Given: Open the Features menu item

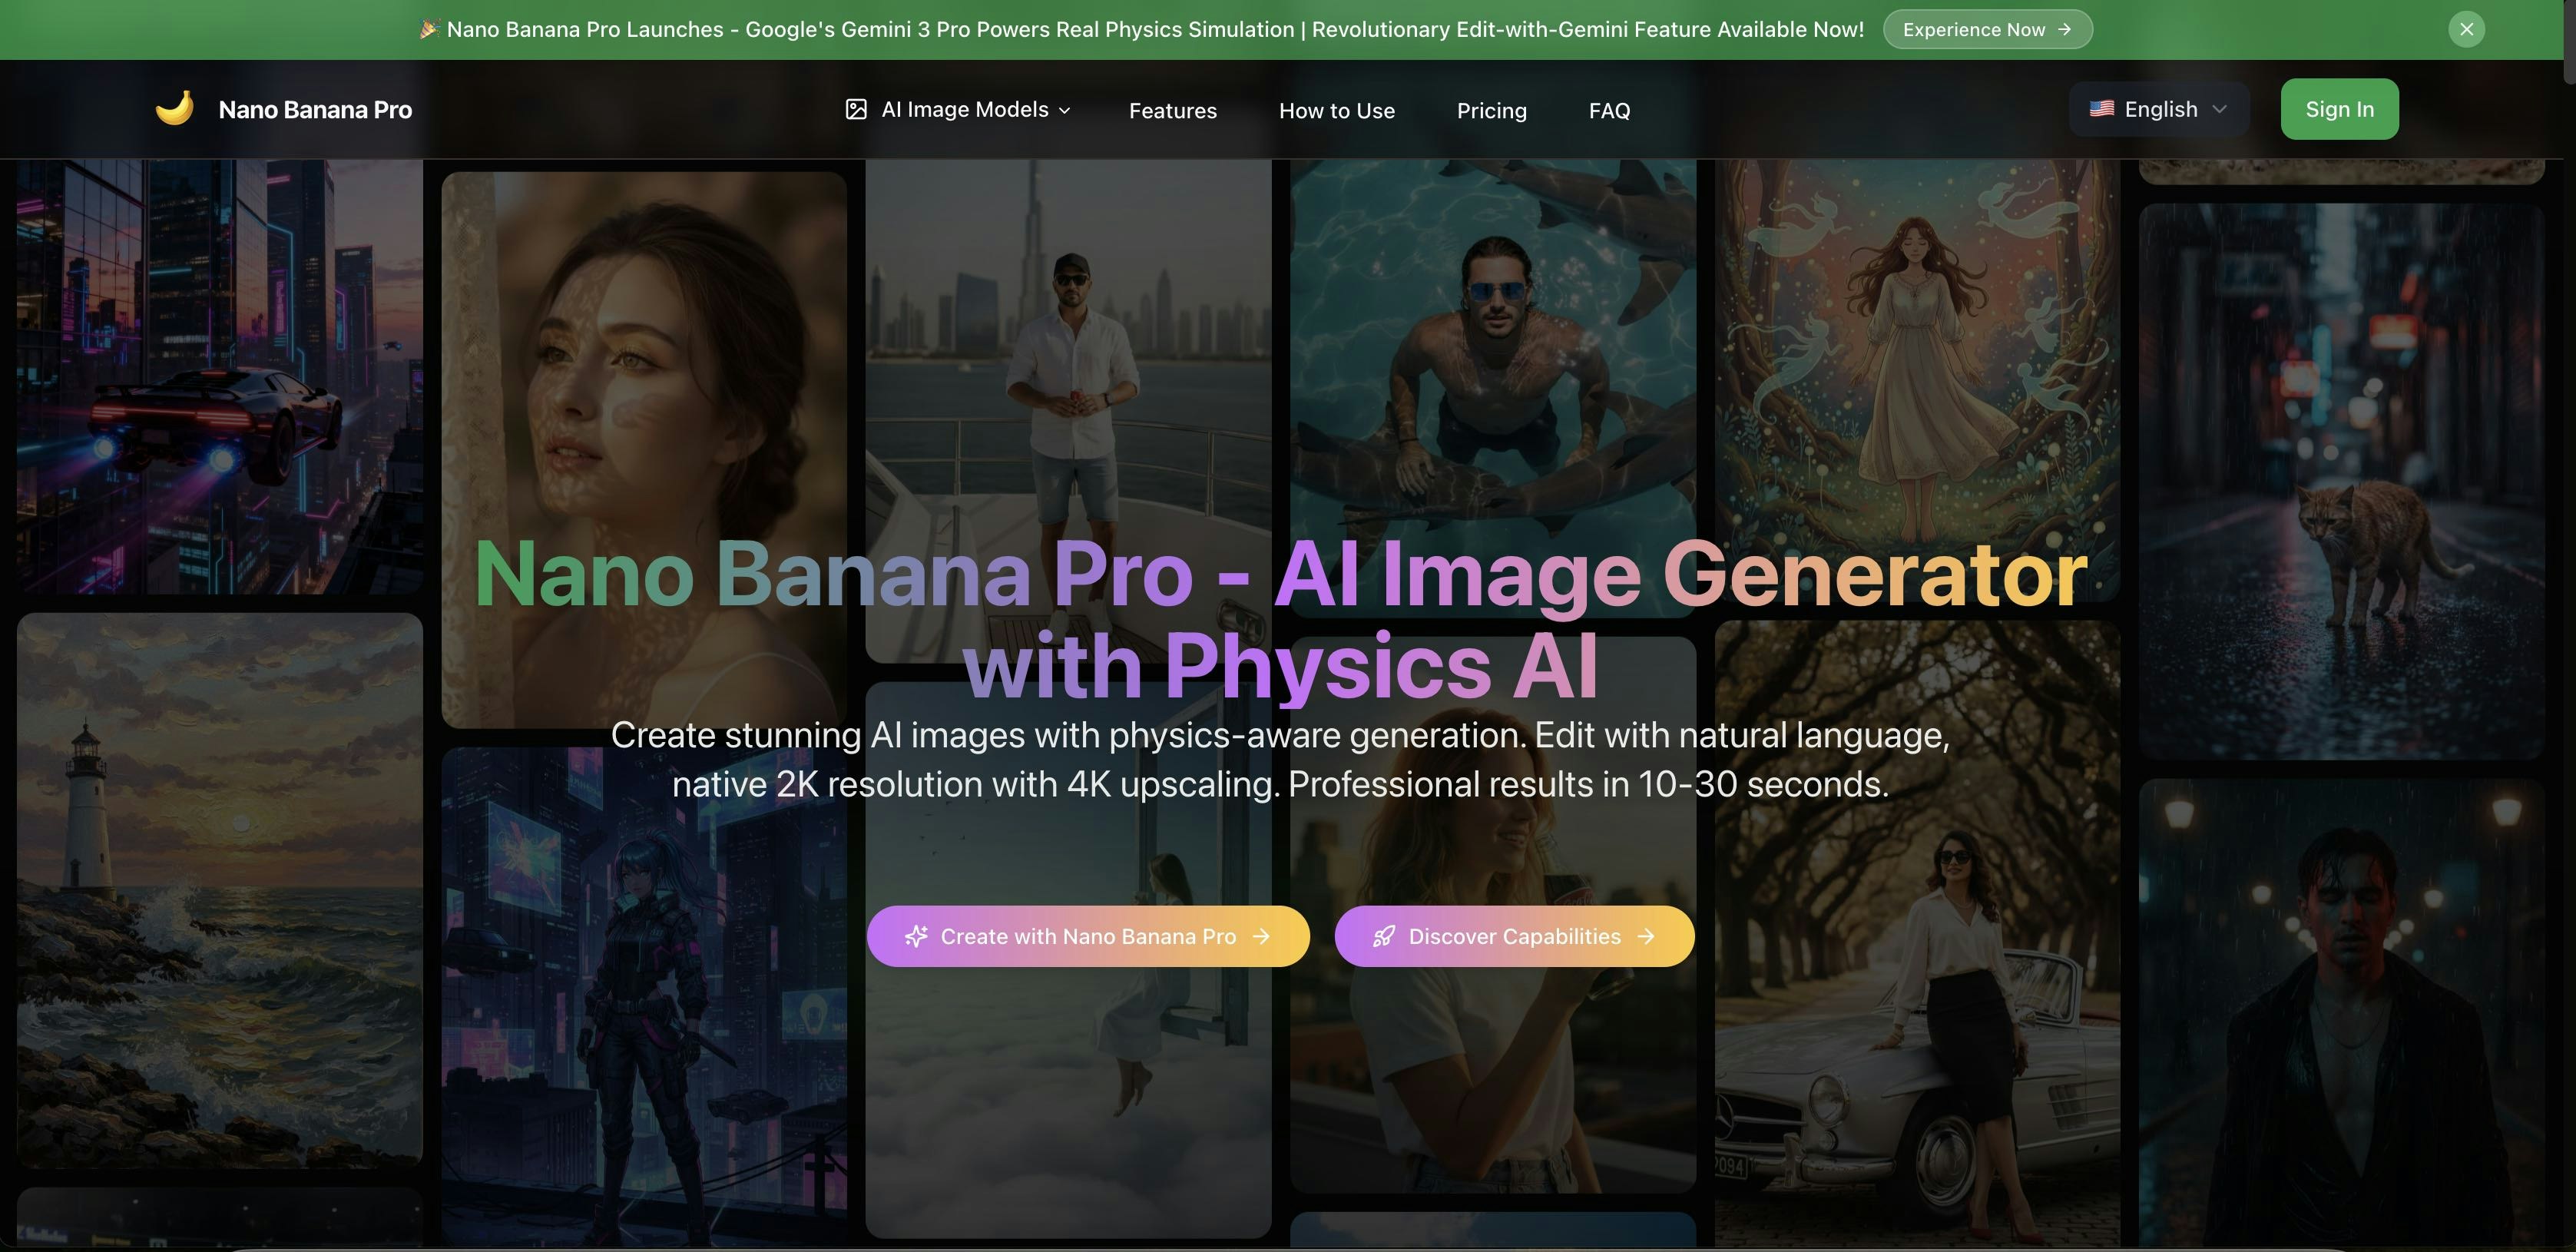Looking at the screenshot, I should [1172, 110].
